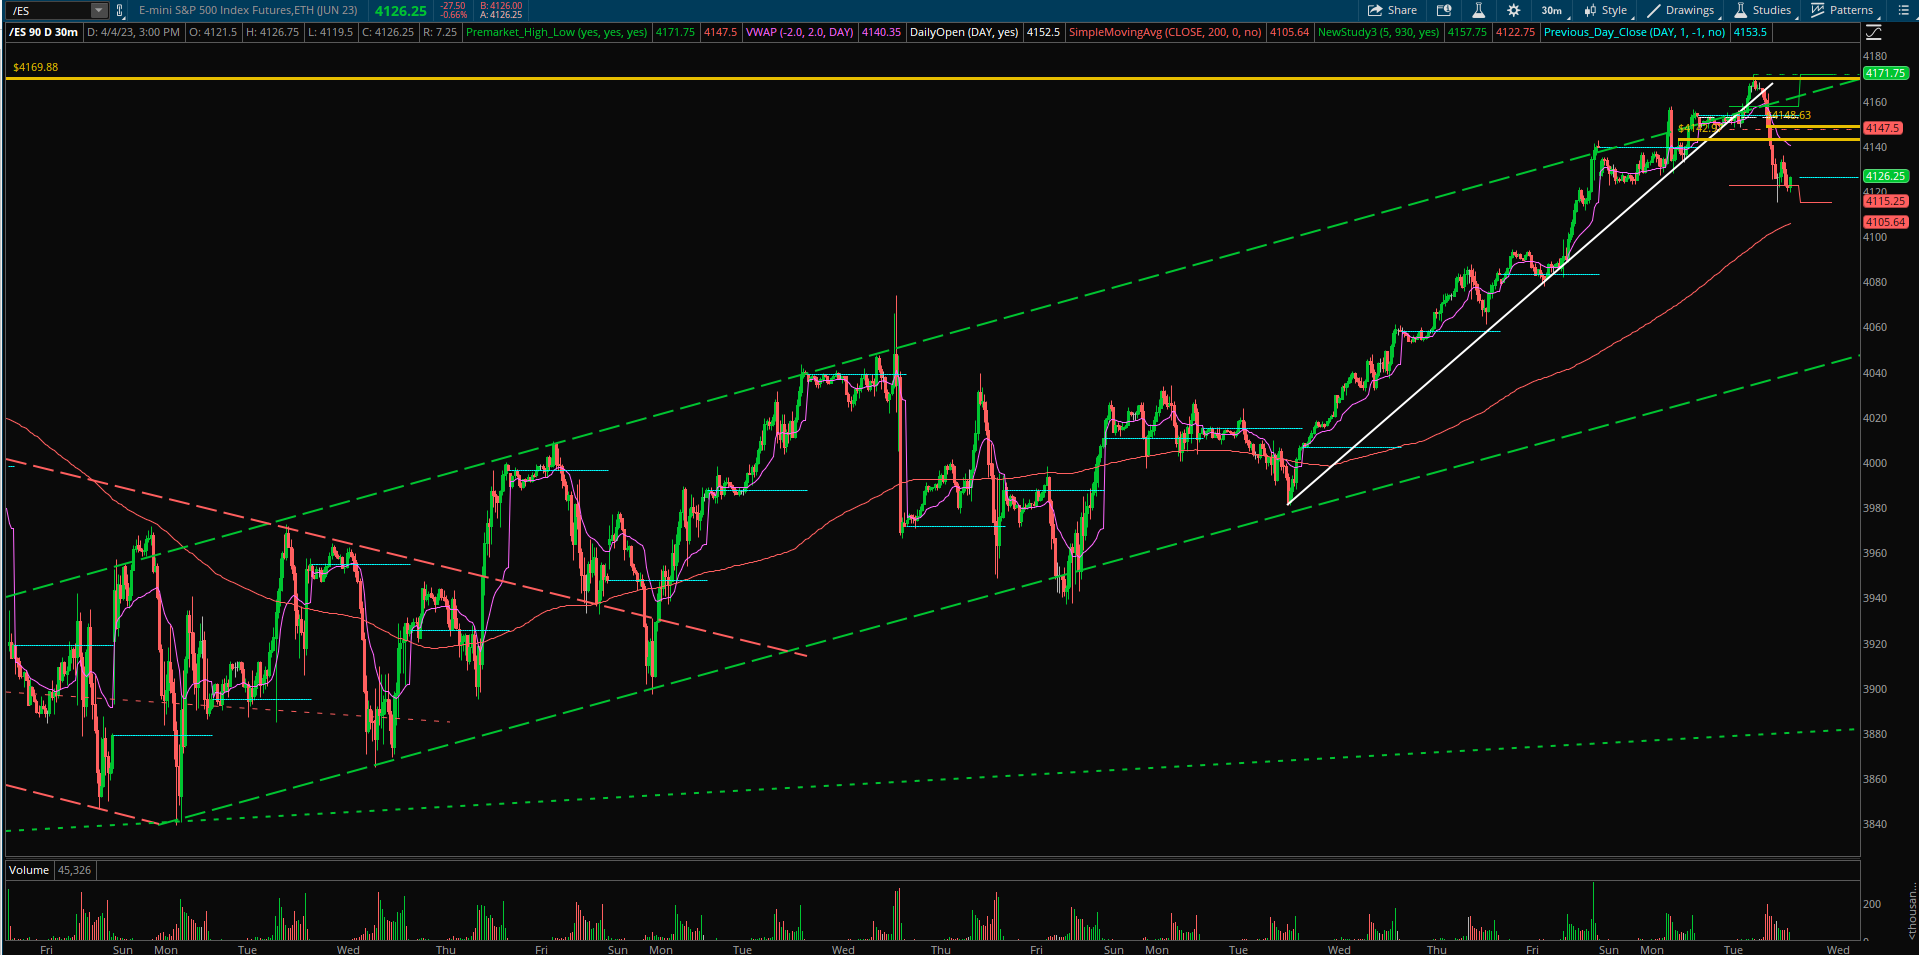The width and height of the screenshot is (1919, 955).
Task: Click the calendar clock icon
Action: pos(1444,10)
